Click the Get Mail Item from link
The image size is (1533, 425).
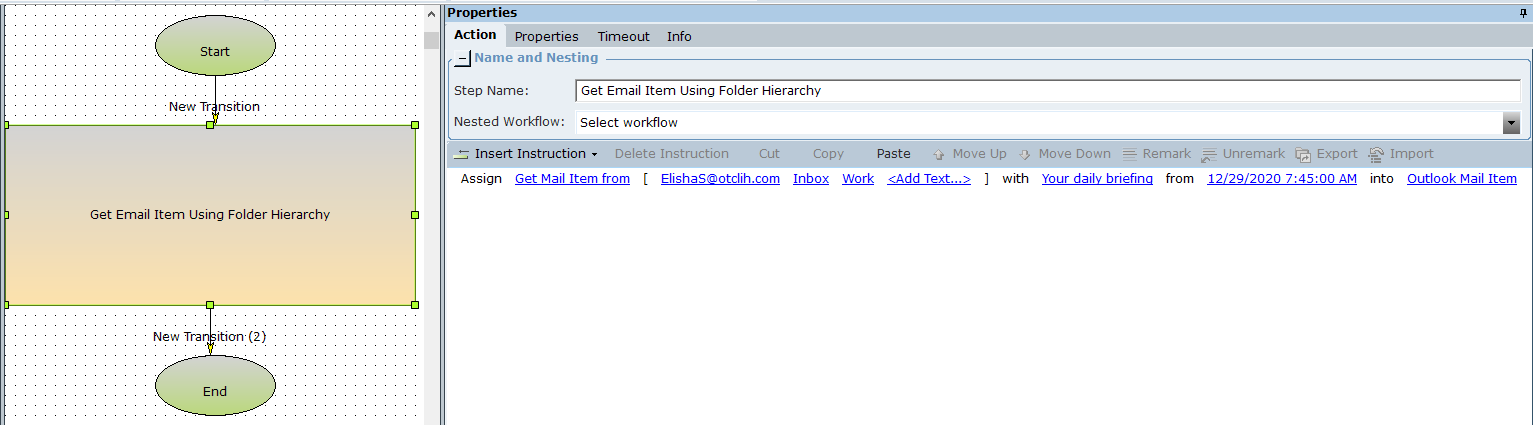point(572,179)
